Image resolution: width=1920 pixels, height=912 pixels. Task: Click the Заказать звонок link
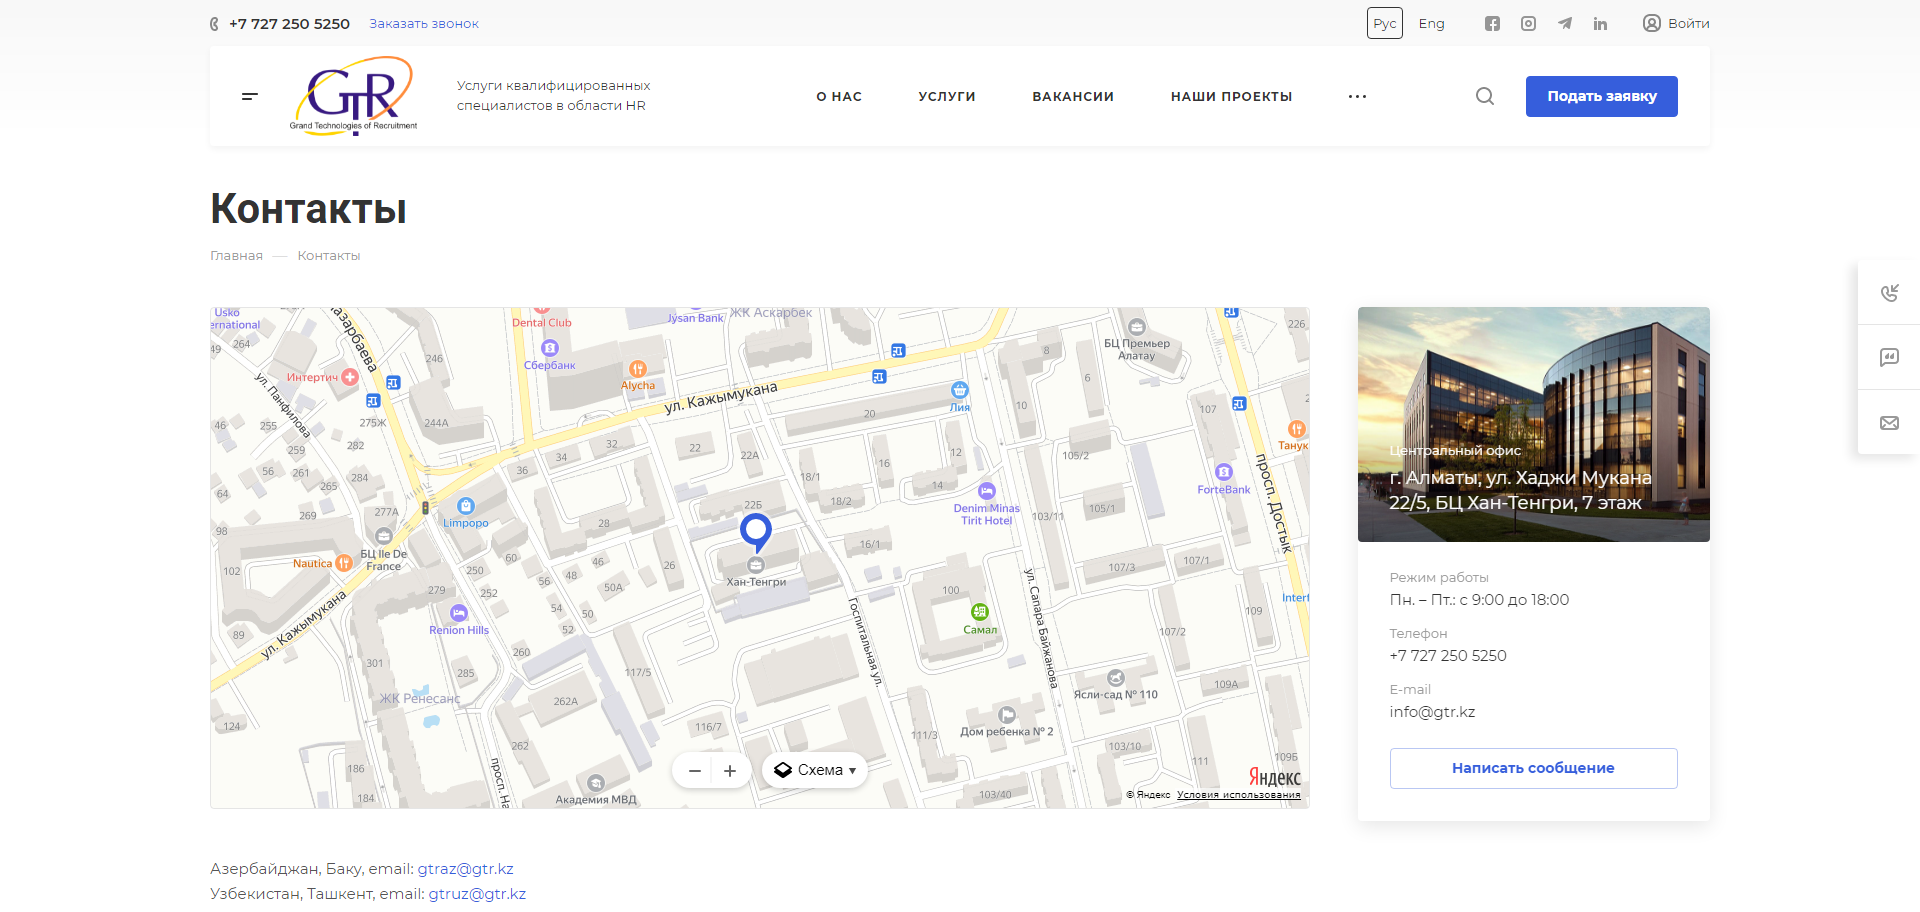click(x=424, y=23)
